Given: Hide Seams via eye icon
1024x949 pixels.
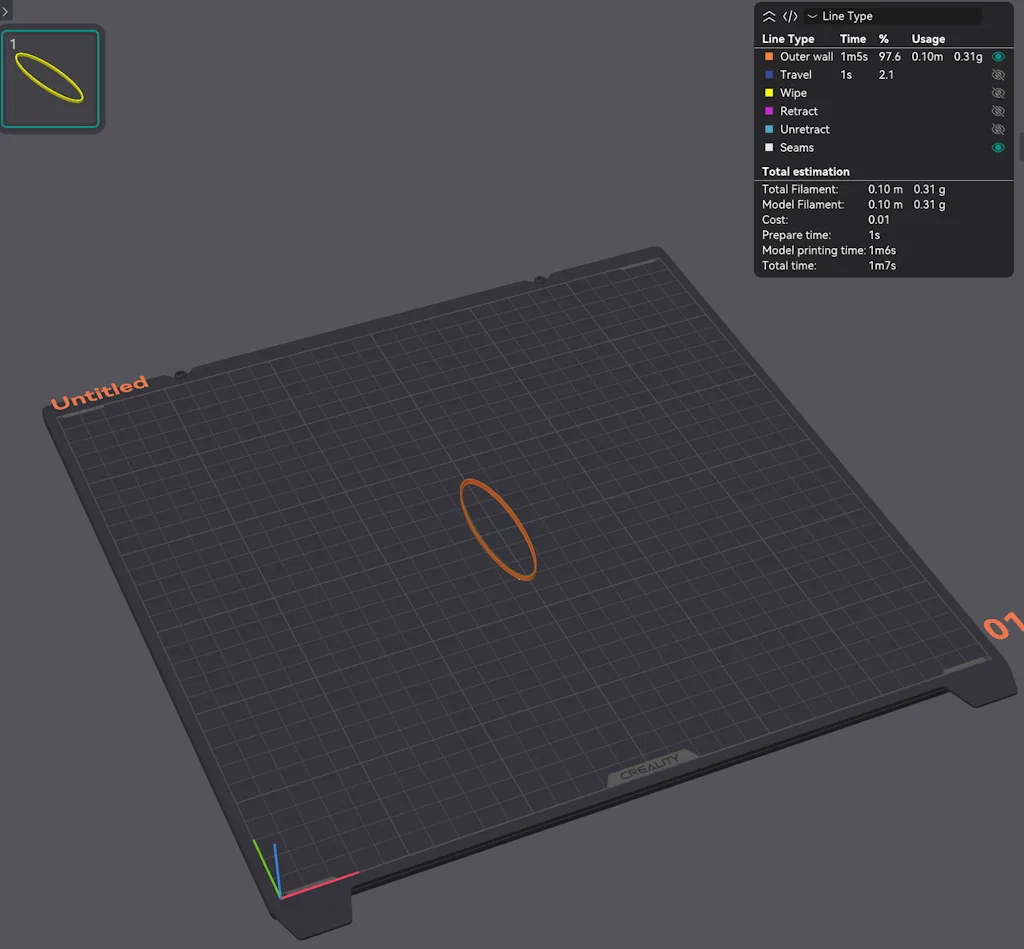Looking at the screenshot, I should [x=998, y=148].
